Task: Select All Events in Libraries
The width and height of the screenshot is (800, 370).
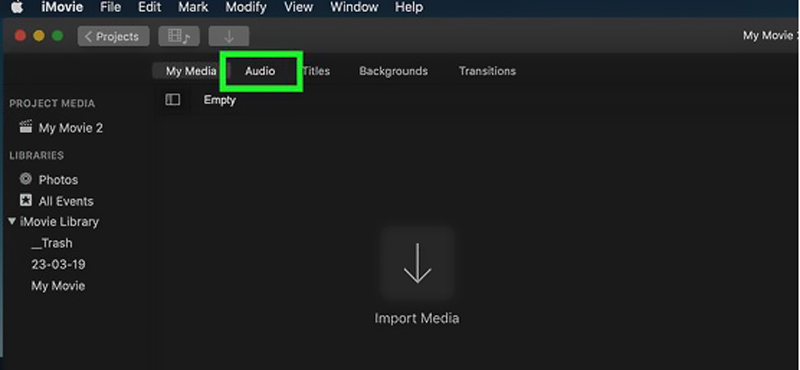Action: pos(66,201)
